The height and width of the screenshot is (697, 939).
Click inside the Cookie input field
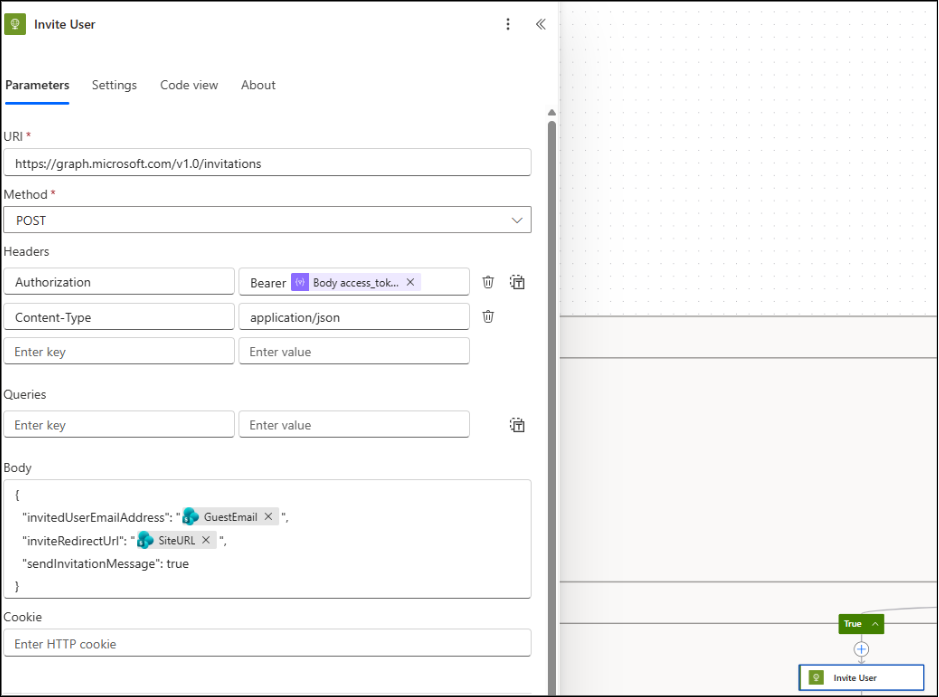tap(267, 642)
